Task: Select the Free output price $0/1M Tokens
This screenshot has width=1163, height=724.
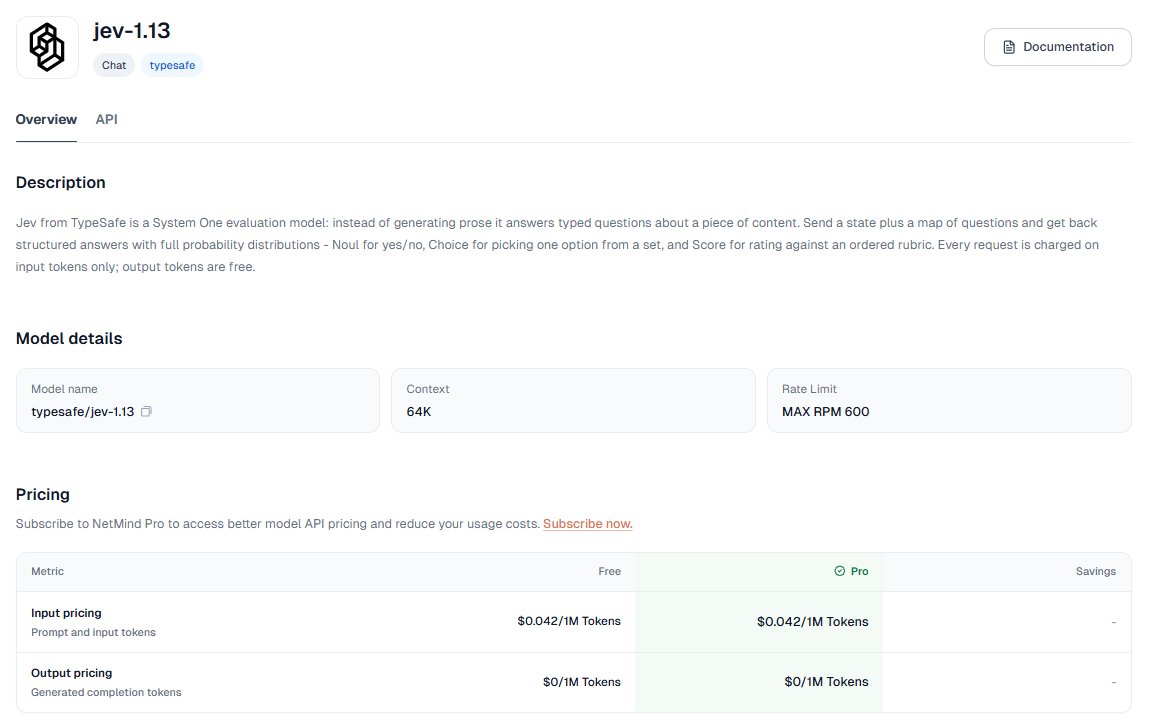Action: [x=582, y=682]
